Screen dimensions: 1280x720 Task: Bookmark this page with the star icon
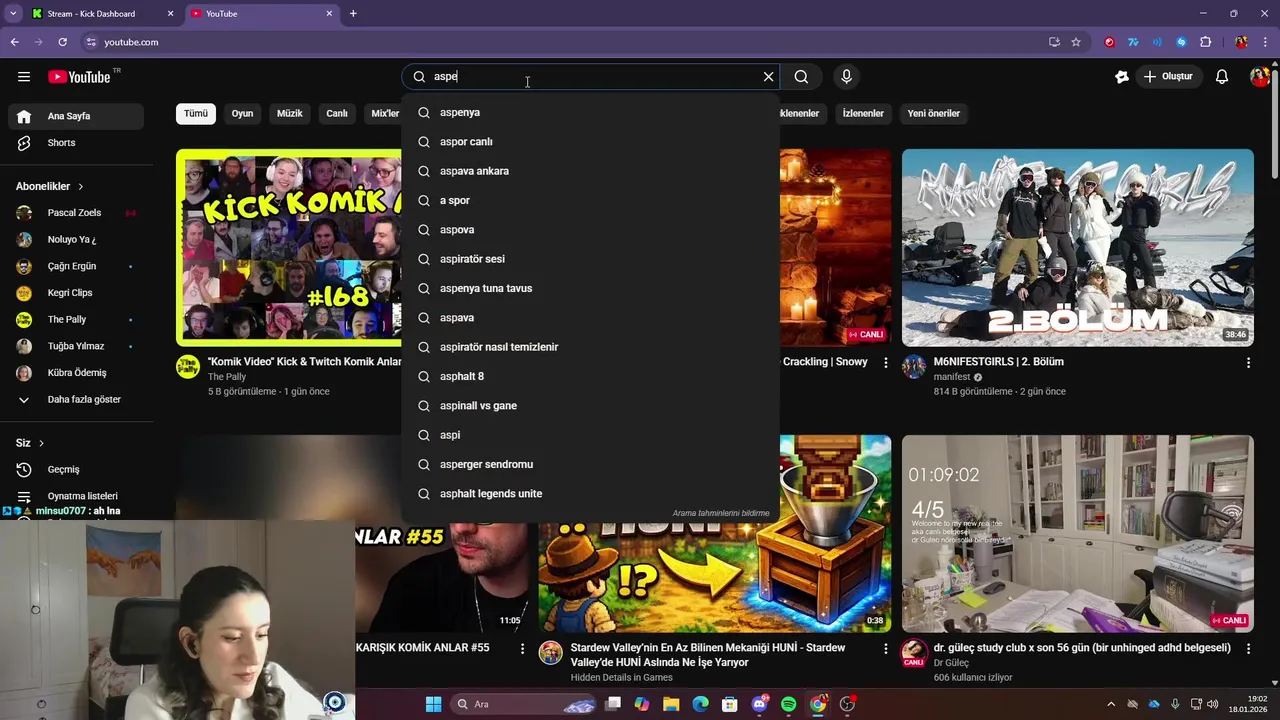point(1076,42)
